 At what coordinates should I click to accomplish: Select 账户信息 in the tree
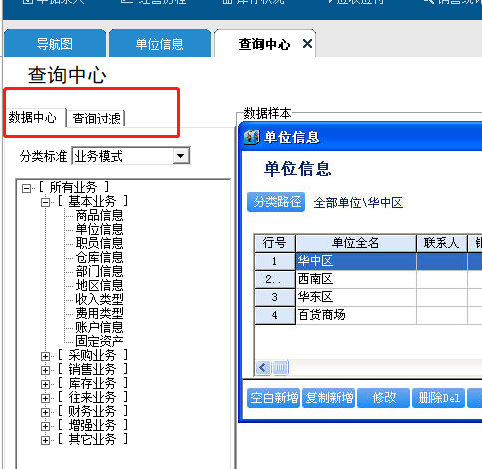[99, 327]
